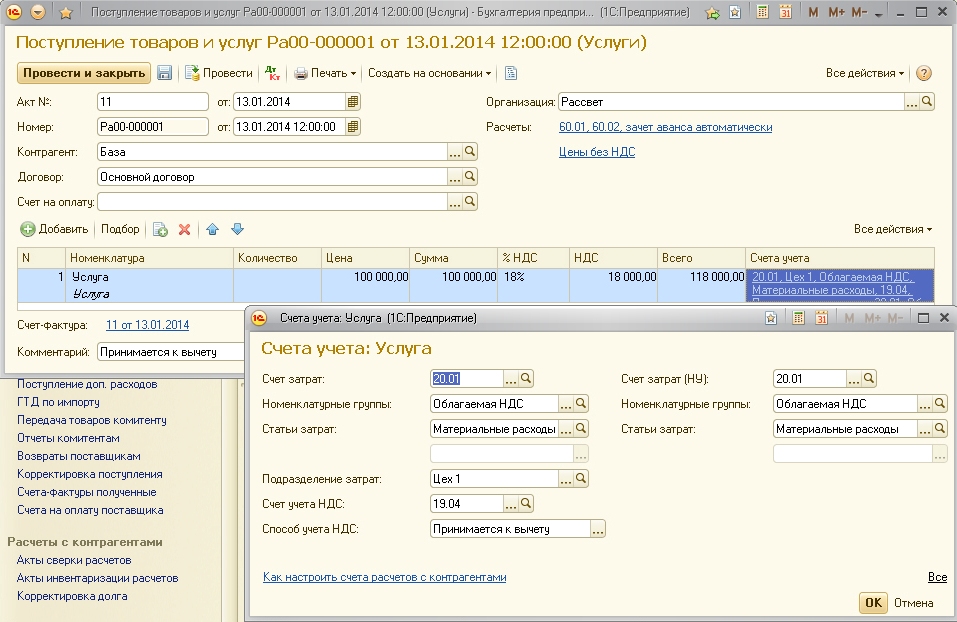Click magnifier next to Счет затрат (НУ)
This screenshot has width=957, height=622.
[x=869, y=379]
